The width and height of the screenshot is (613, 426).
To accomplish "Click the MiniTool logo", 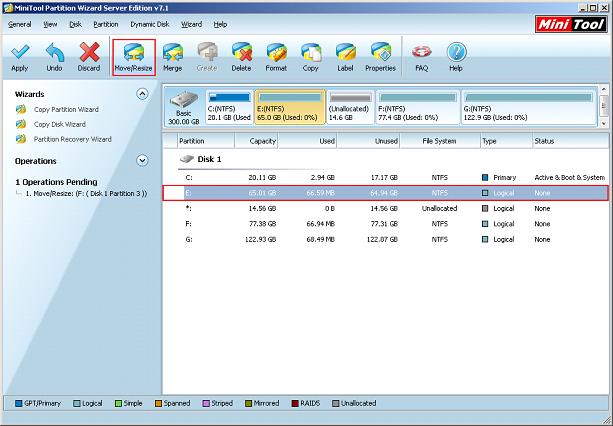I will (x=571, y=25).
